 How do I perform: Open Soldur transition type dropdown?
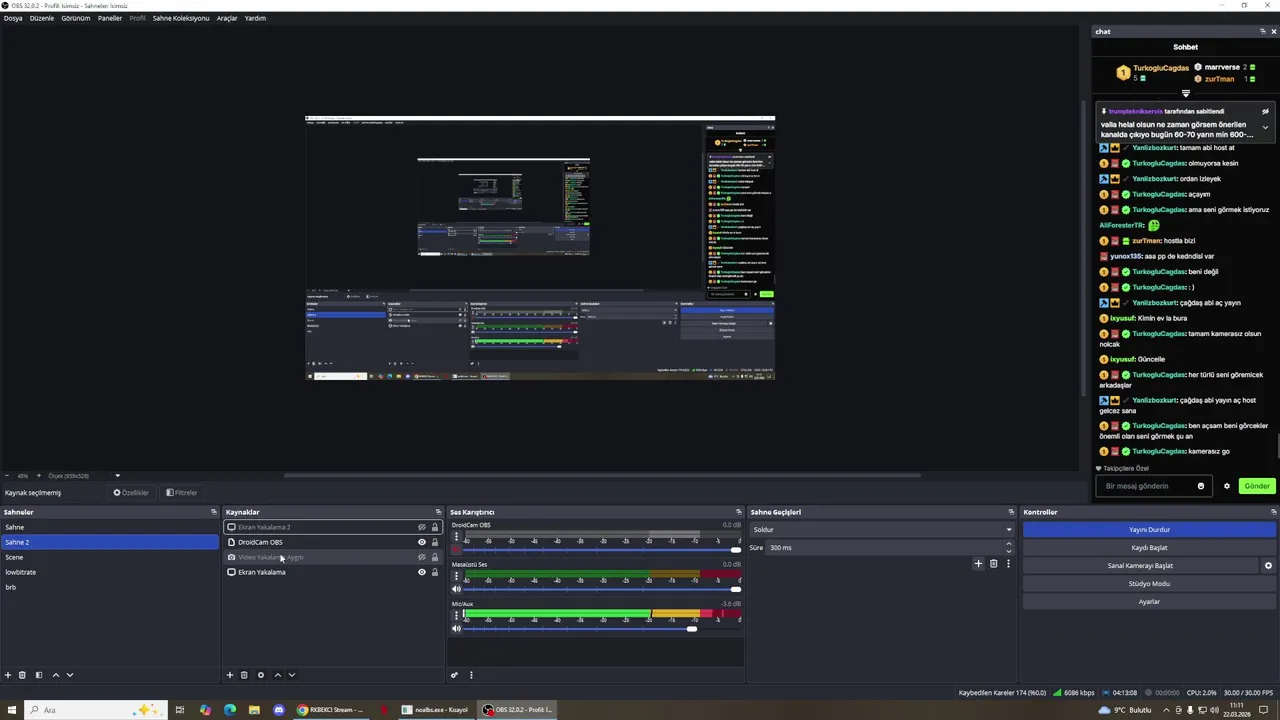[x=882, y=529]
